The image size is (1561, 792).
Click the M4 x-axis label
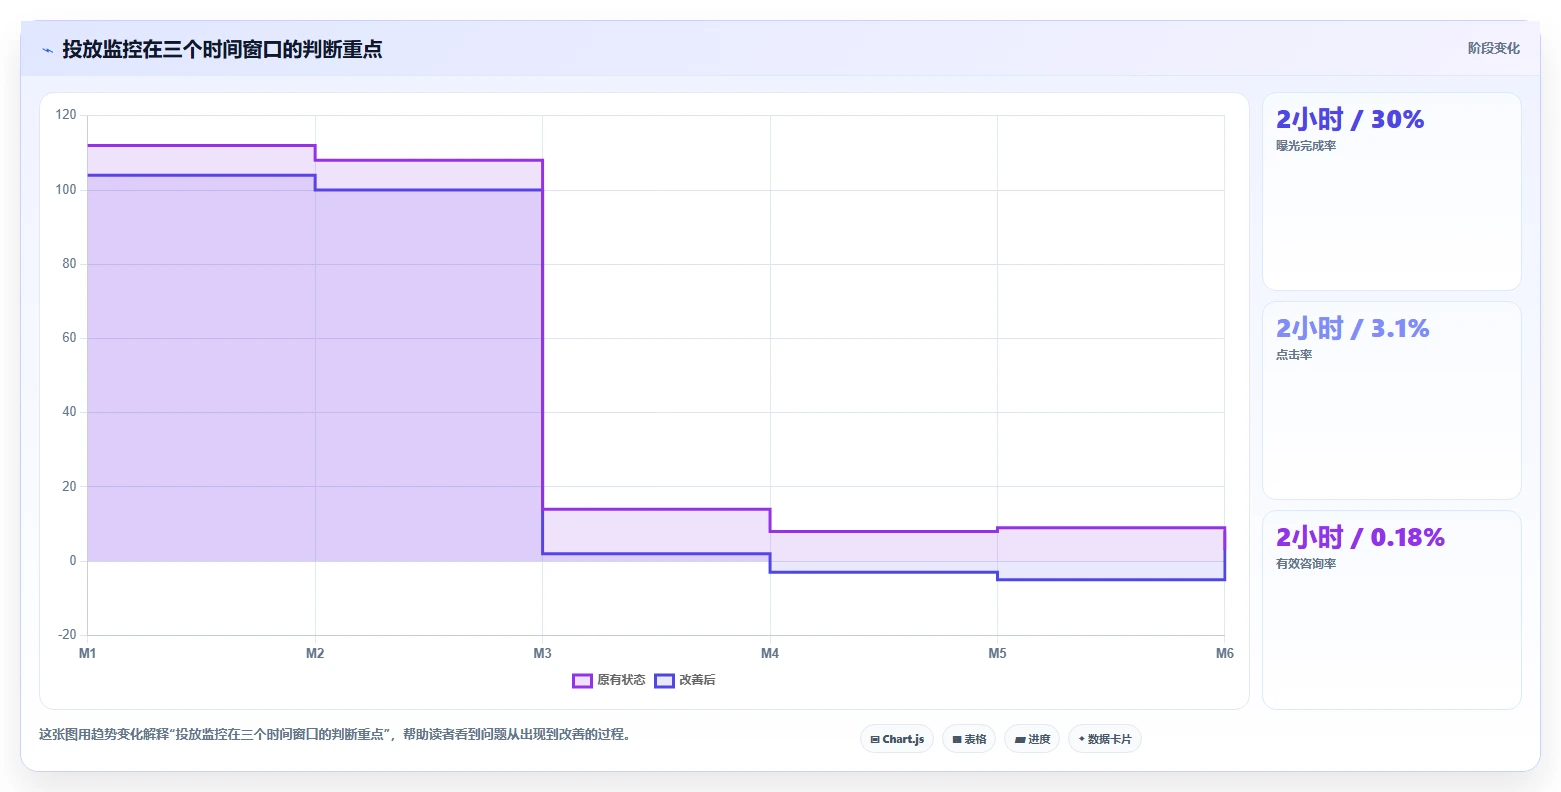pos(770,654)
